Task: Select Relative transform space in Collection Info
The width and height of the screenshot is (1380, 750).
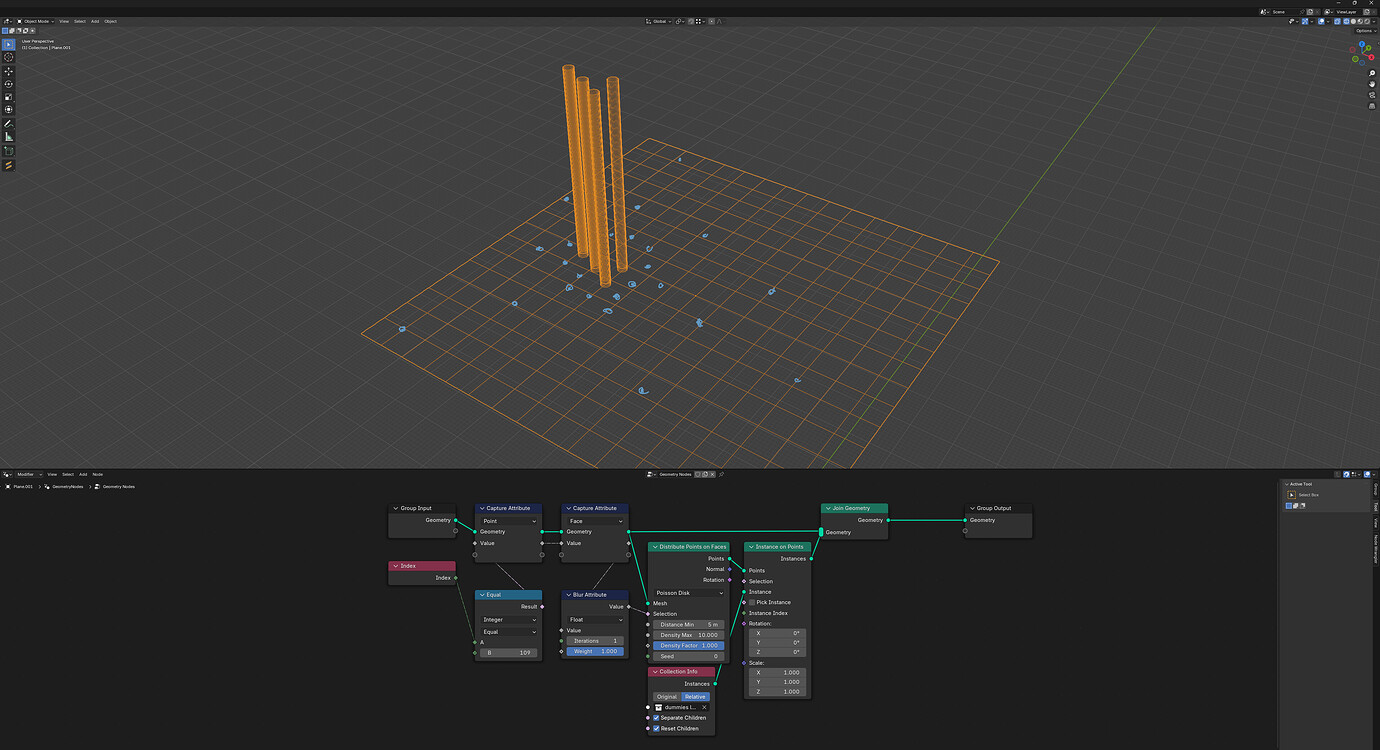Action: [695, 697]
